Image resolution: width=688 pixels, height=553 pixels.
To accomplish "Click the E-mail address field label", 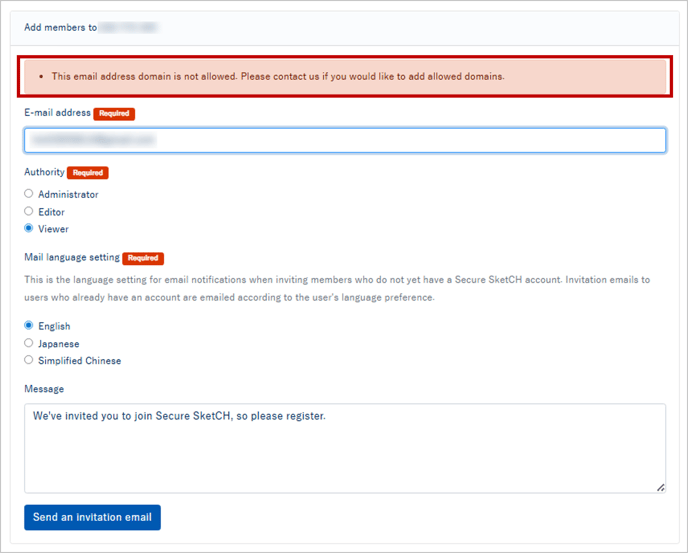I will coord(57,114).
